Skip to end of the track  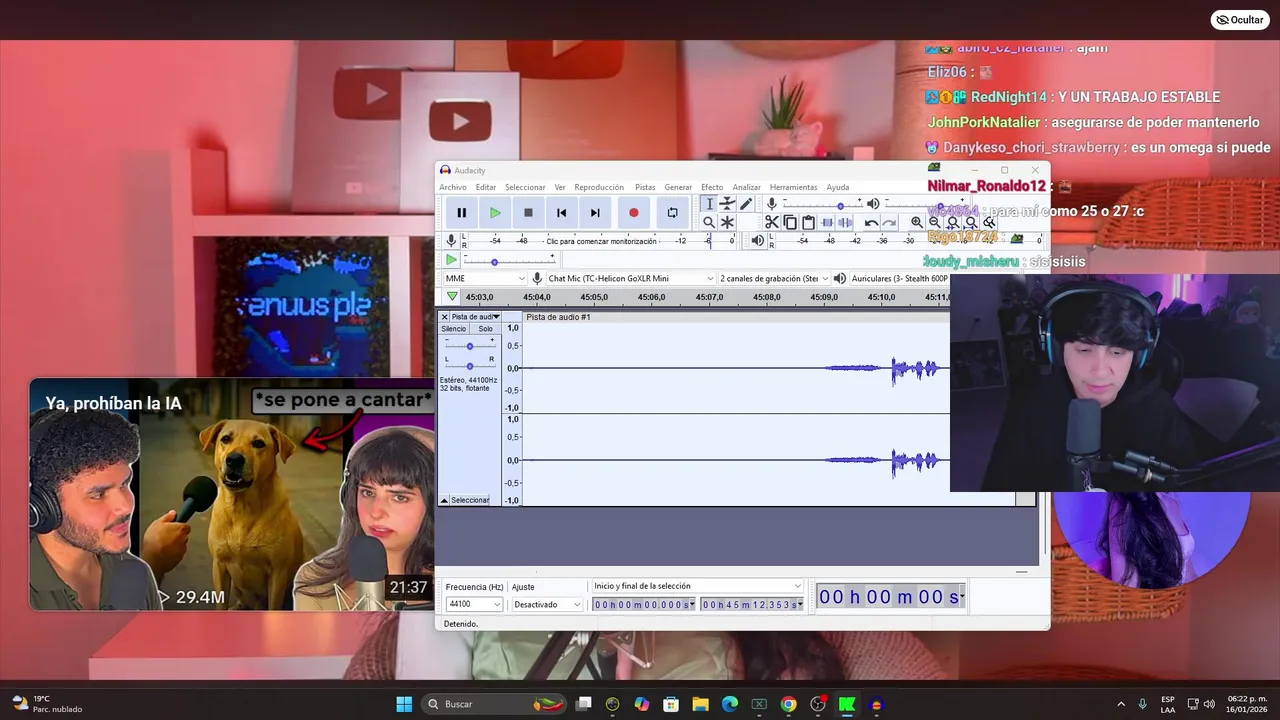595,212
